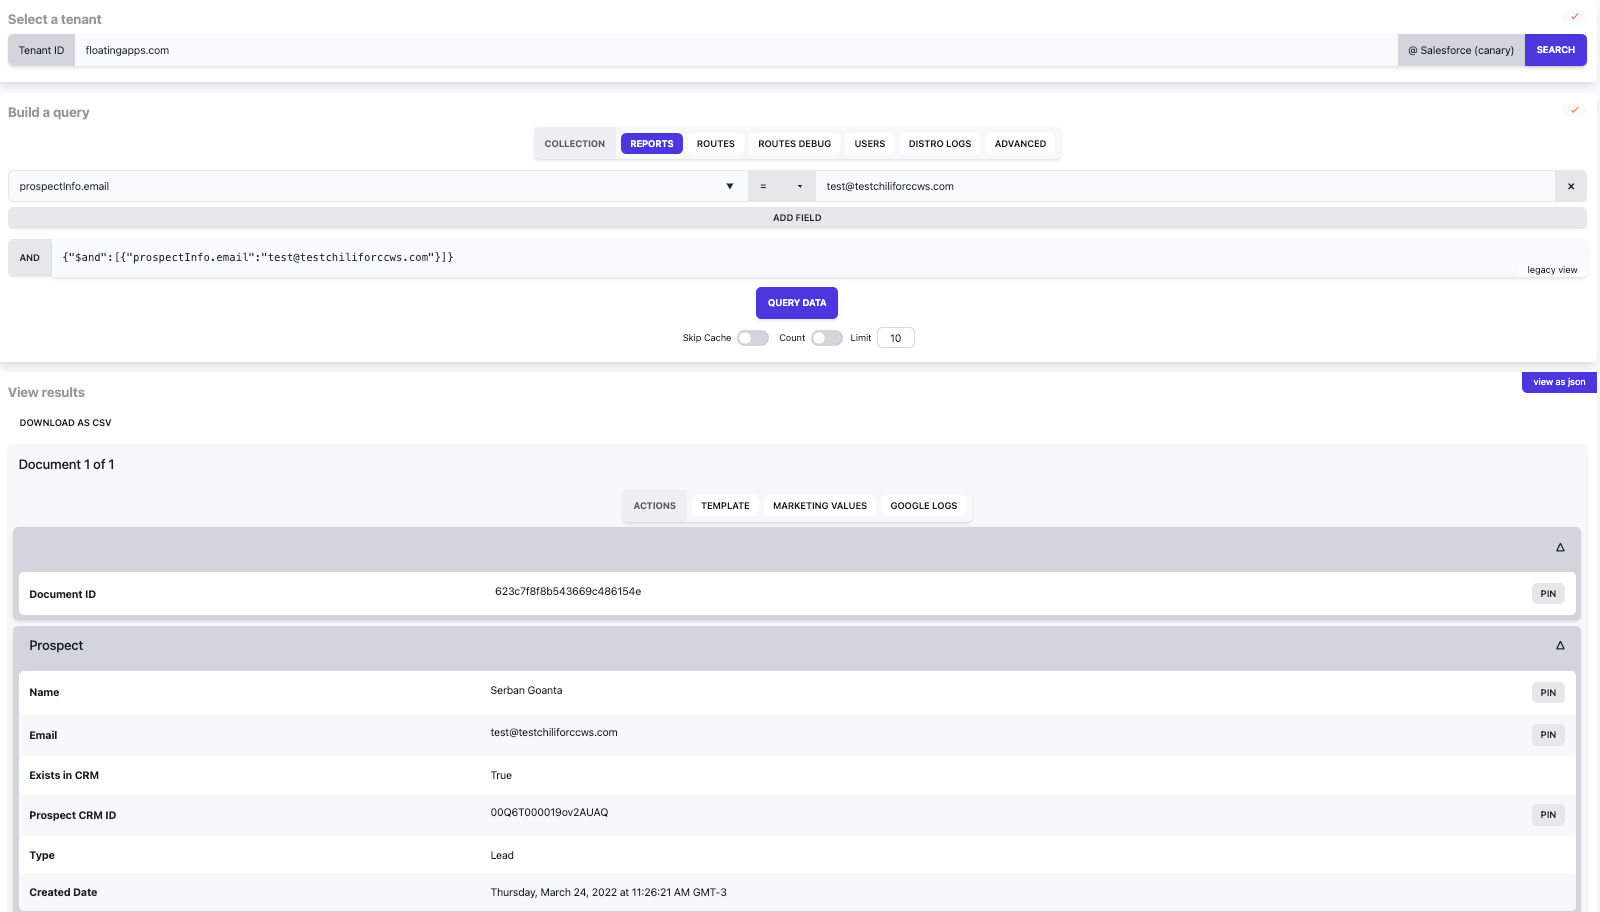Image resolution: width=1600 pixels, height=912 pixels.
Task: Click Add Field
Action: [797, 218]
